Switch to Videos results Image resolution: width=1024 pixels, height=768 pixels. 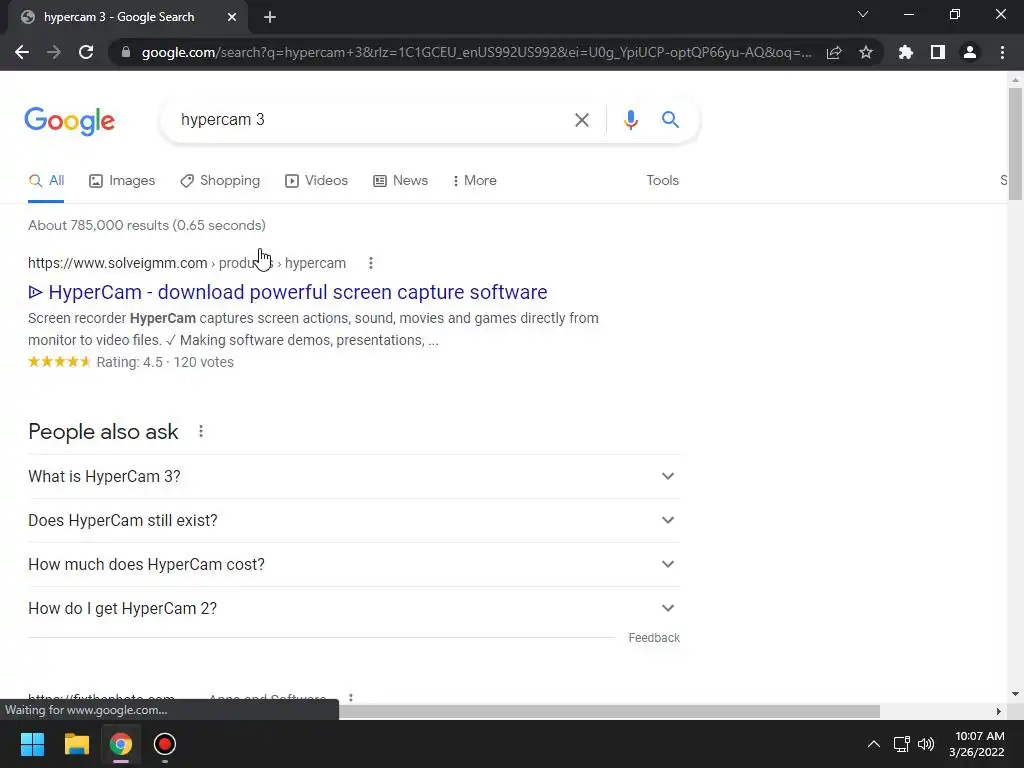[x=317, y=181]
